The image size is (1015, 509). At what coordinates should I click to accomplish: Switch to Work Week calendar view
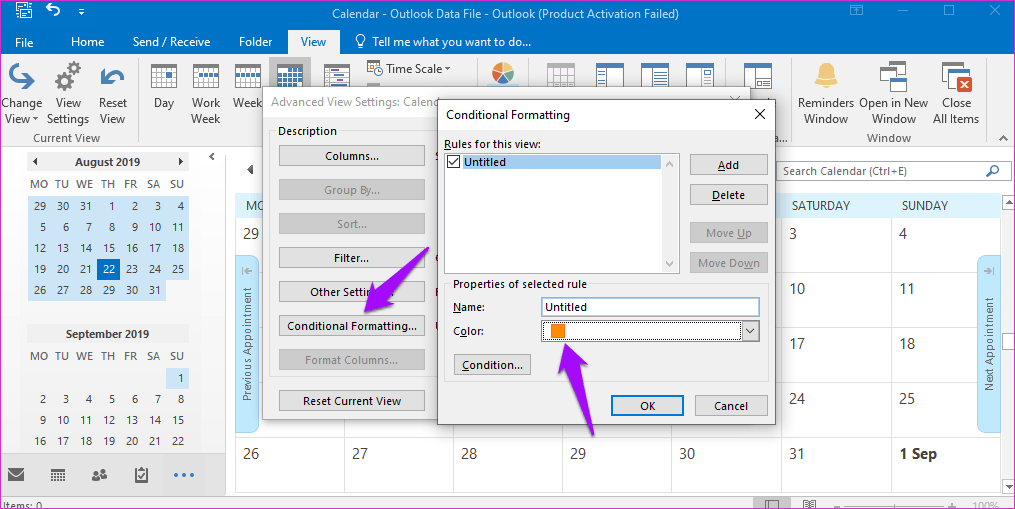coord(206,94)
